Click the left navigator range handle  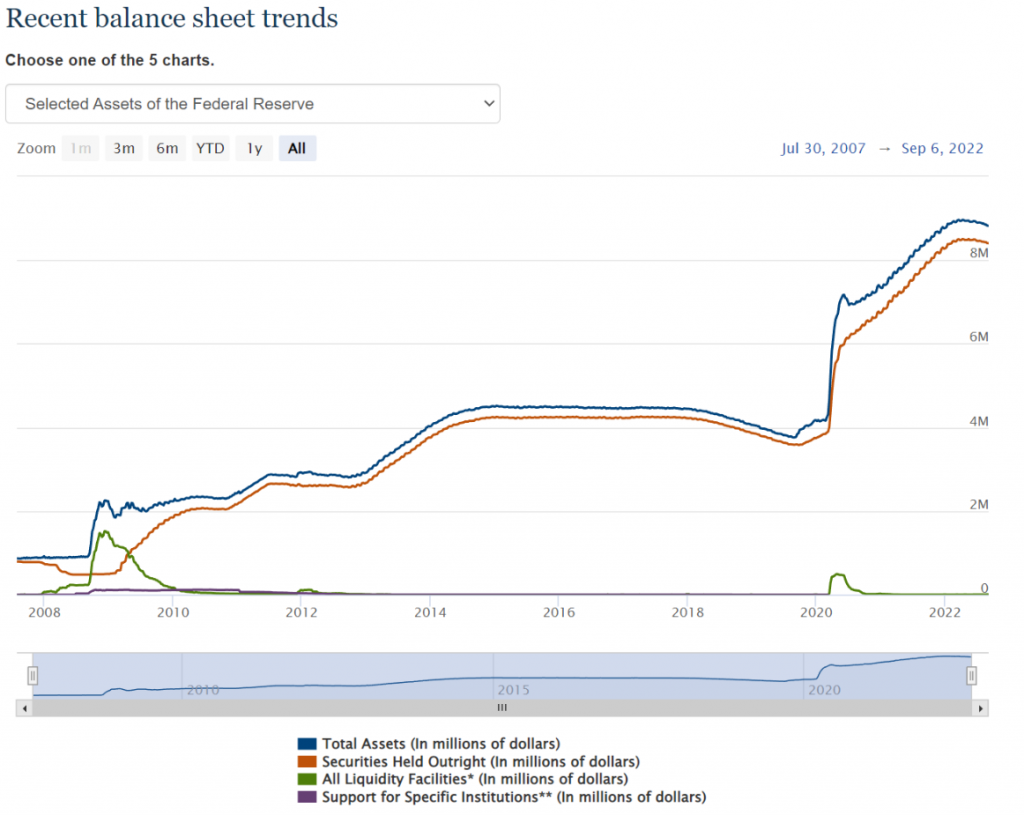[32, 677]
